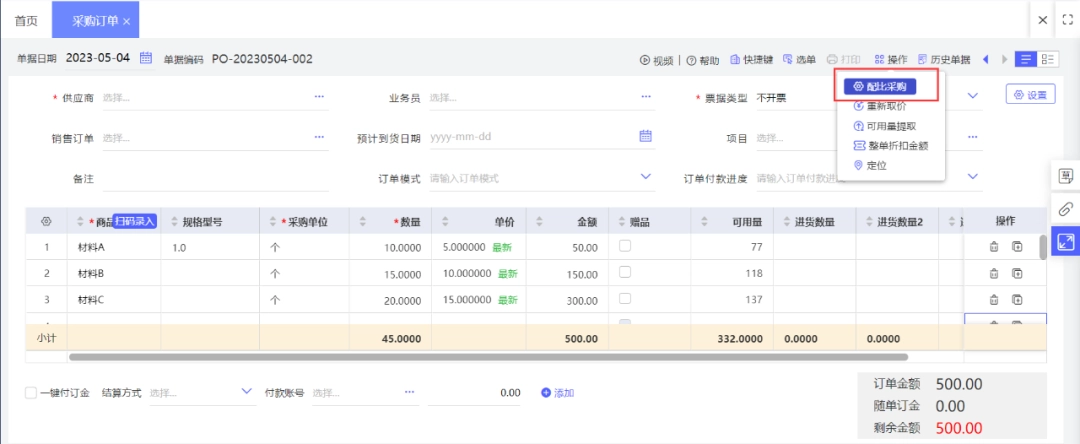Click the blue expand arrows sidebar icon

1065,242
